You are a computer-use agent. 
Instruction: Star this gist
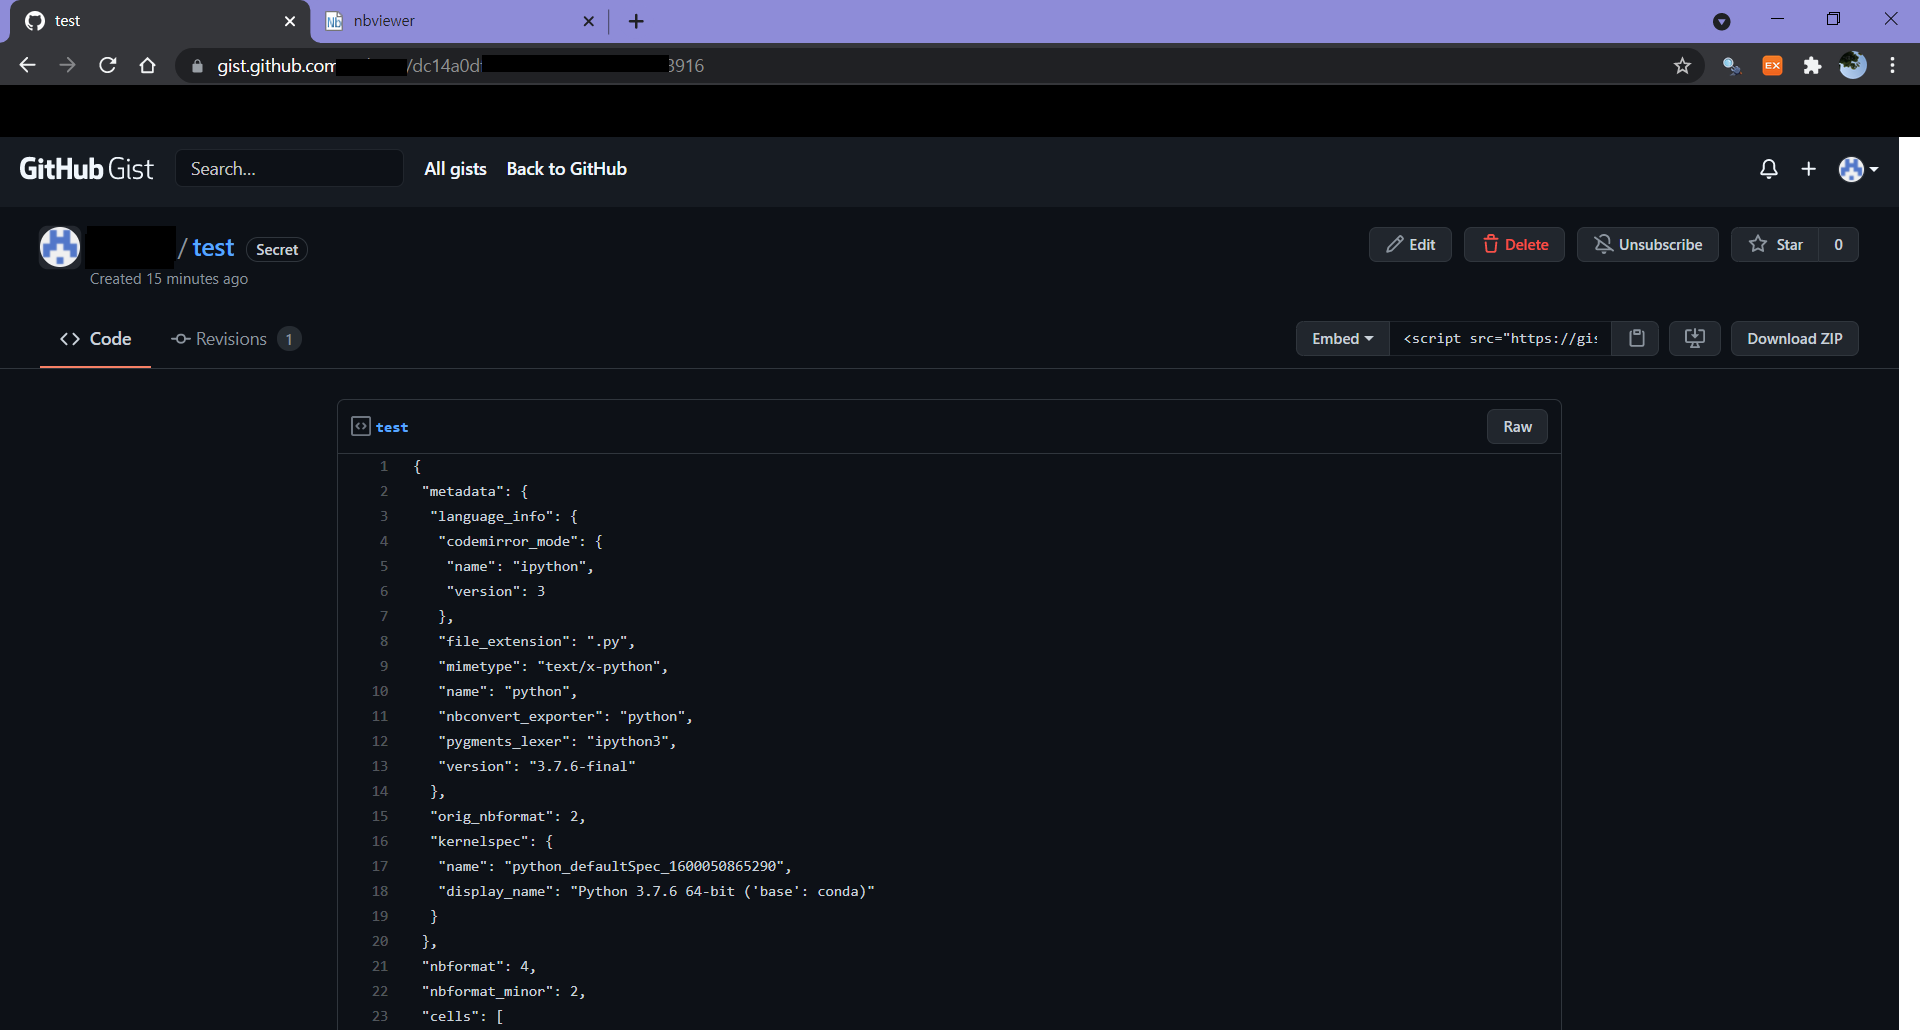[x=1775, y=245]
